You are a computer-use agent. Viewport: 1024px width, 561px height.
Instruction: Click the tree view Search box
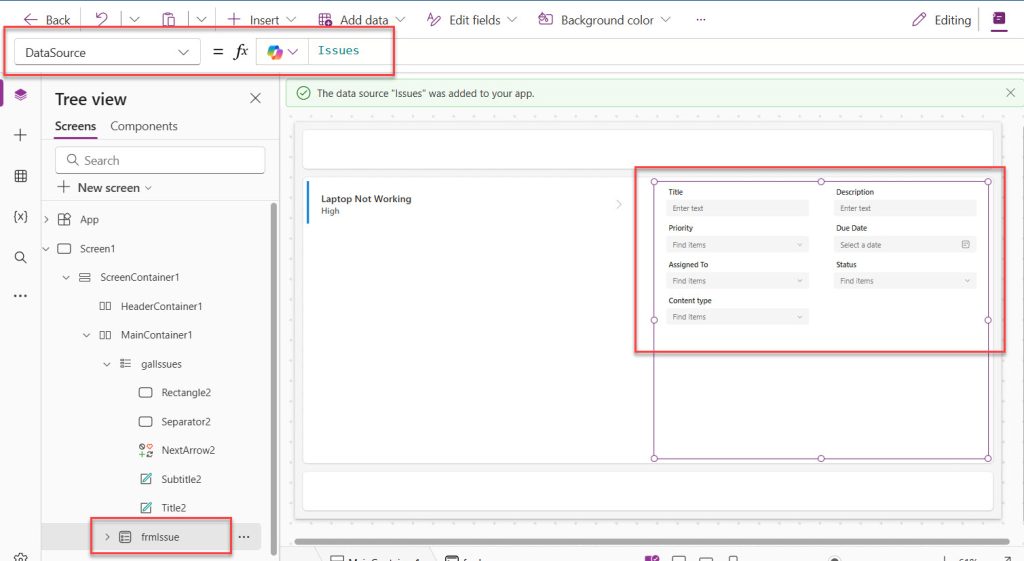point(160,160)
